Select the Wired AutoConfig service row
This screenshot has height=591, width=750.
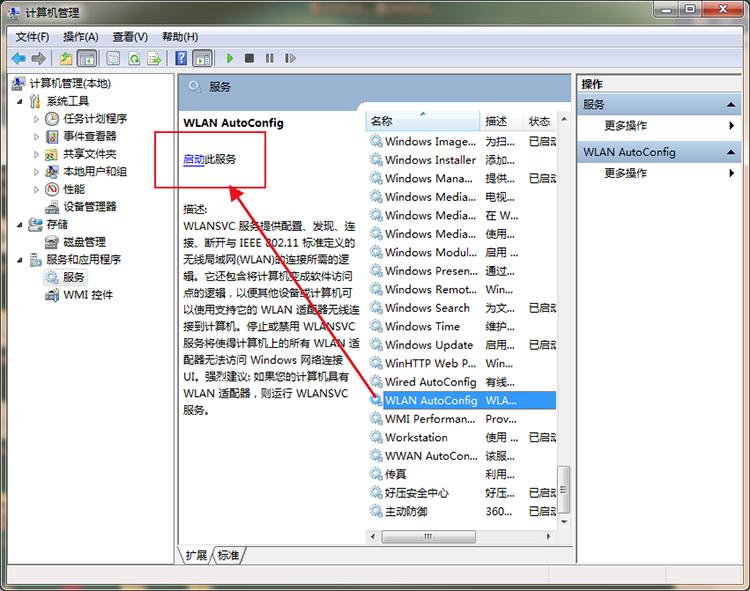[462, 382]
